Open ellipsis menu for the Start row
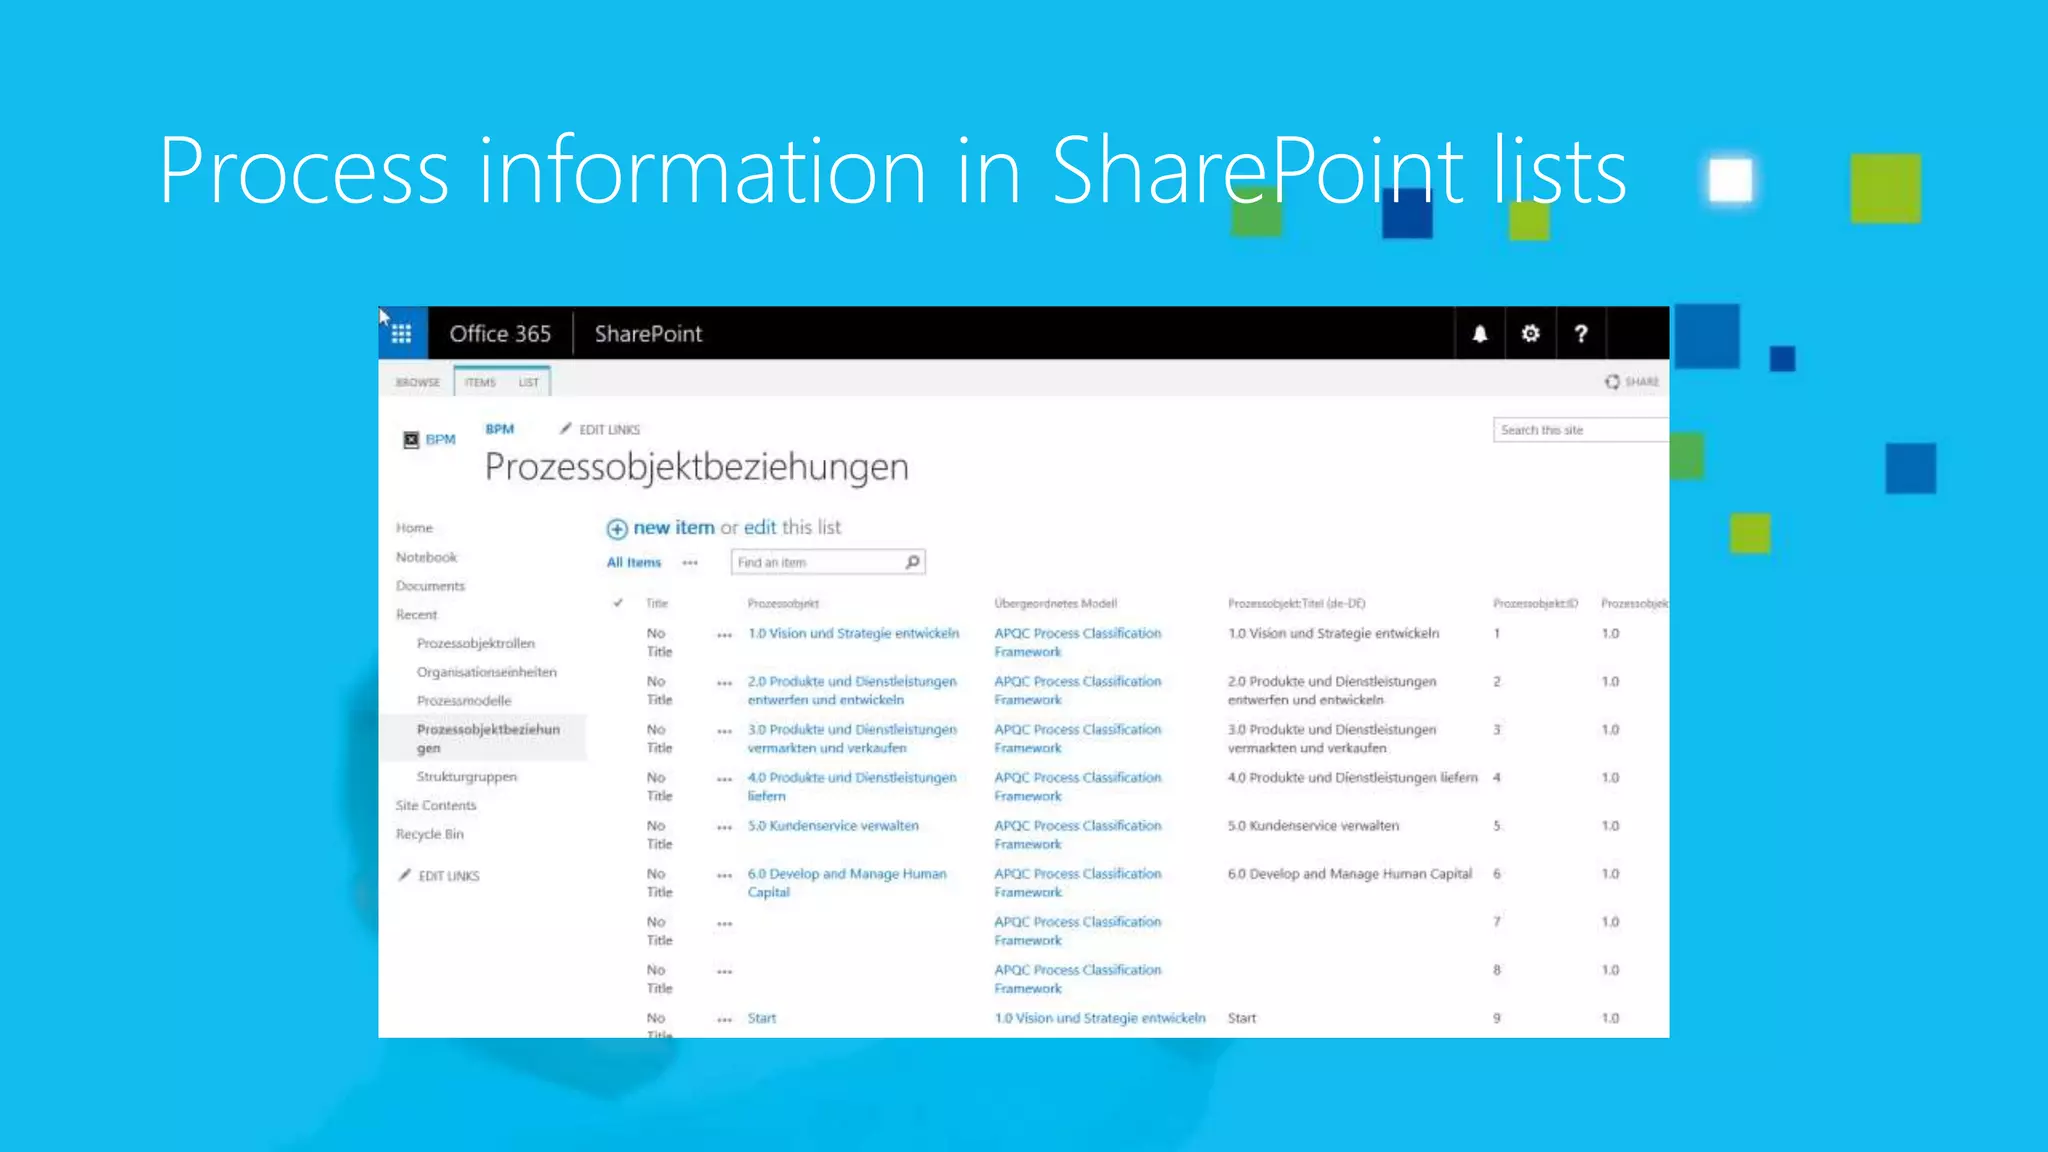2048x1152 pixels. 725,1020
